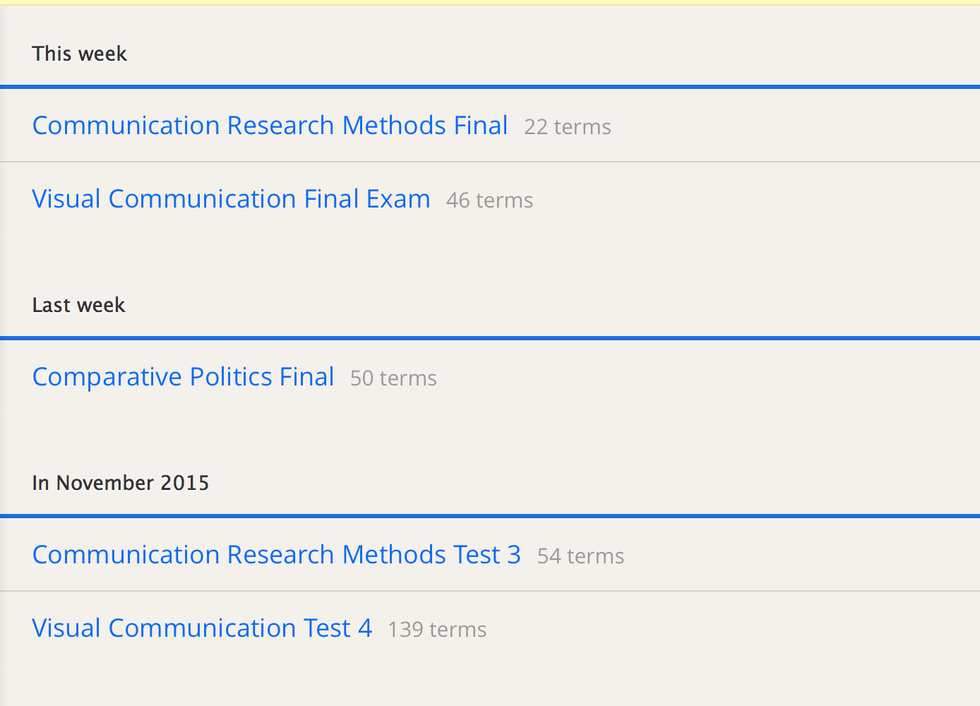Screen dimensions: 980x706
Task: Click the yellow strip at the top
Action: [490, 3]
